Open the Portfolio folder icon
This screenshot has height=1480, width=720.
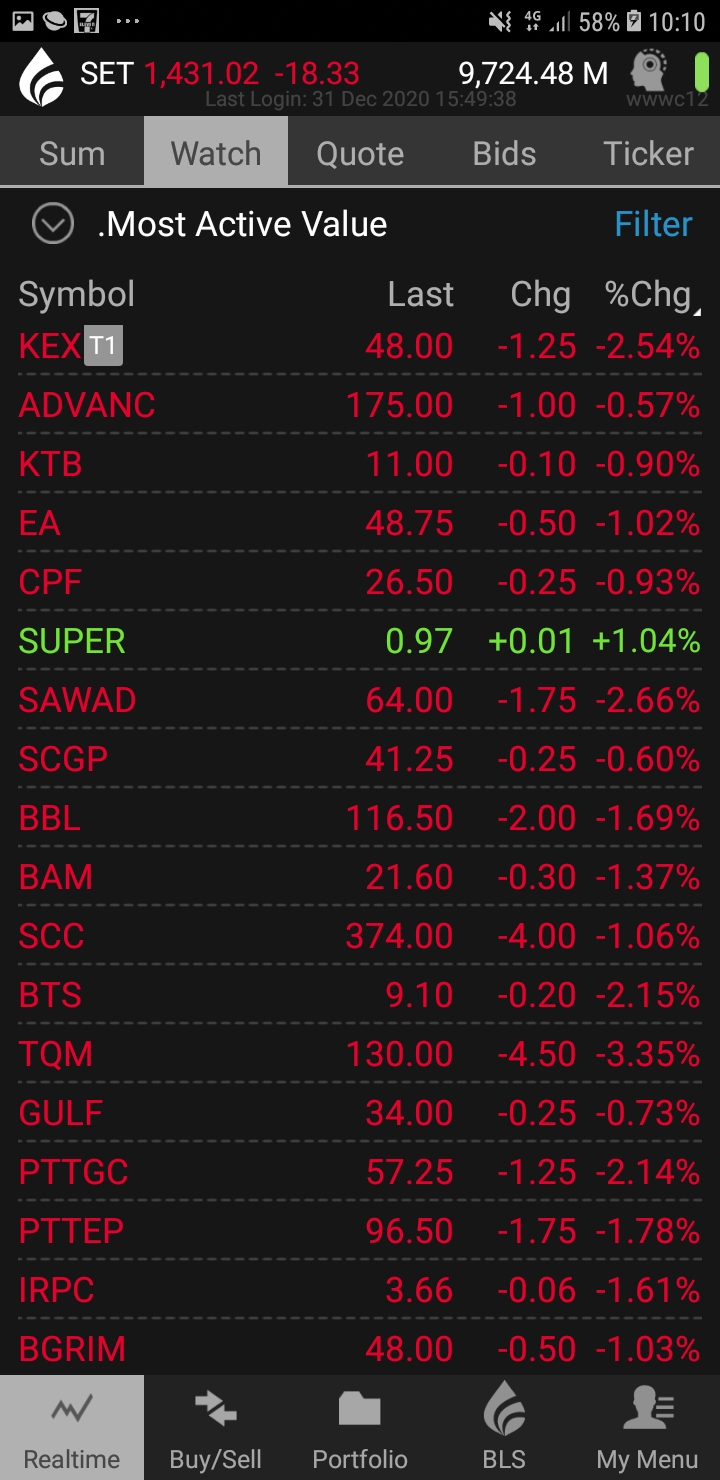point(360,1412)
